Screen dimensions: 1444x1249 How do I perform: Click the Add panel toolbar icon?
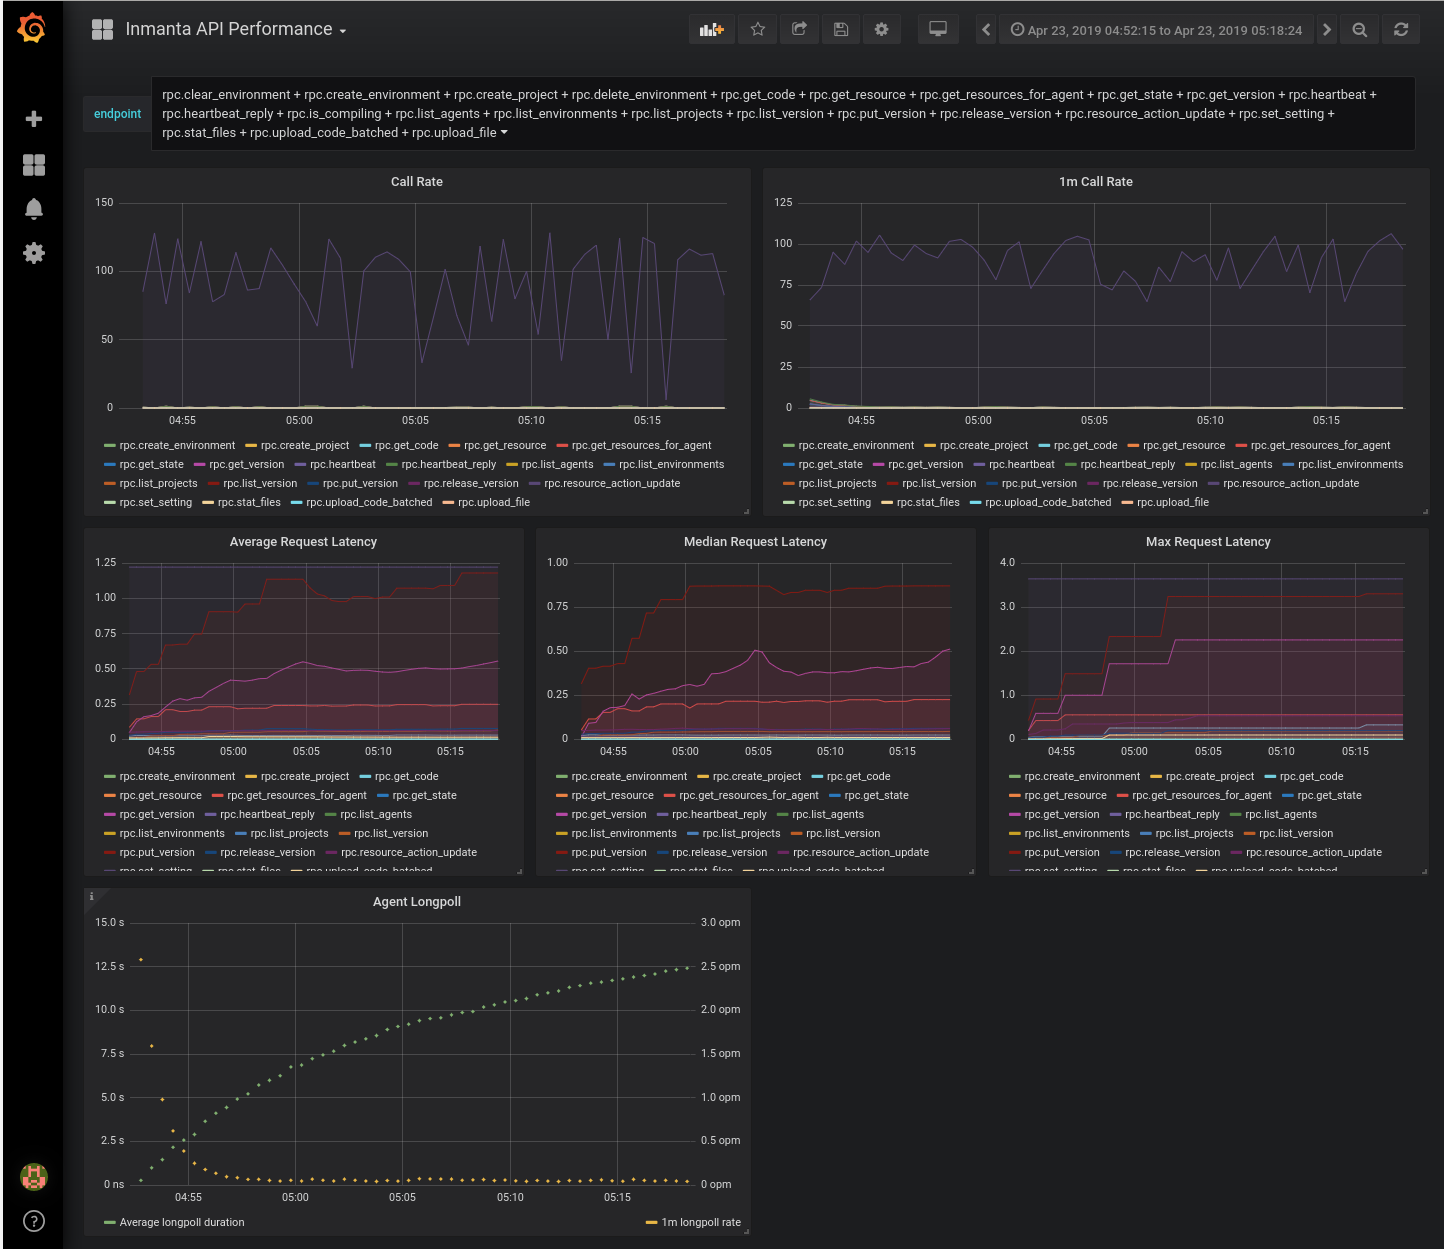coord(712,30)
